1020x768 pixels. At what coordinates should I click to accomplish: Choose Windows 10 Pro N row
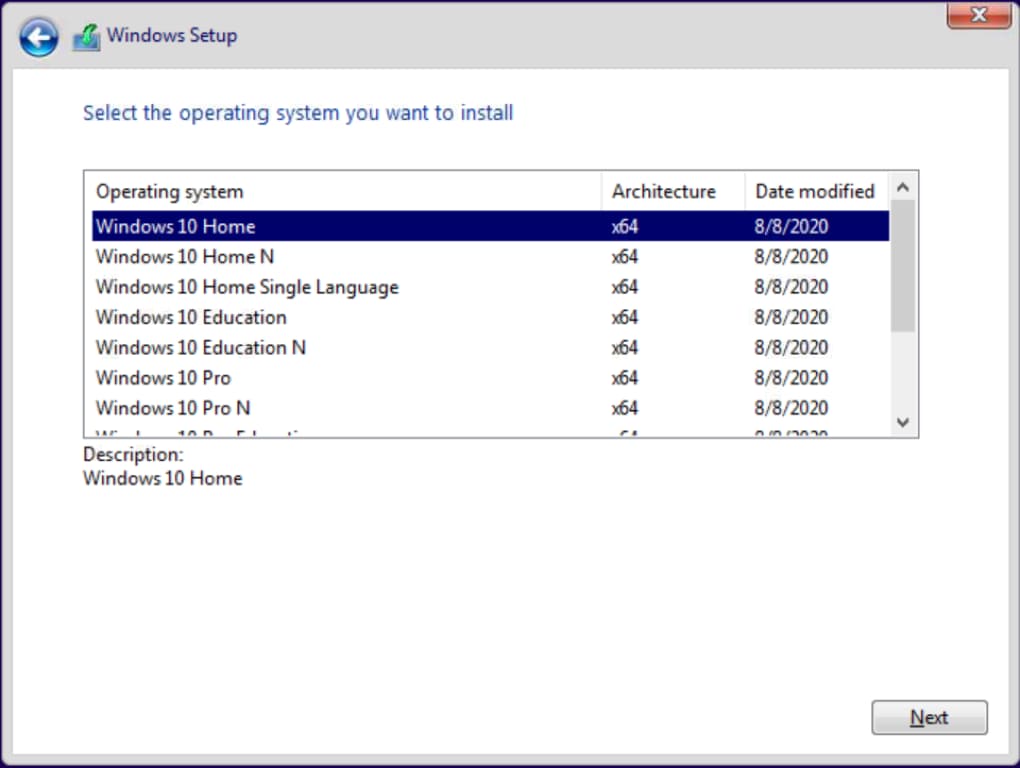pos(173,408)
